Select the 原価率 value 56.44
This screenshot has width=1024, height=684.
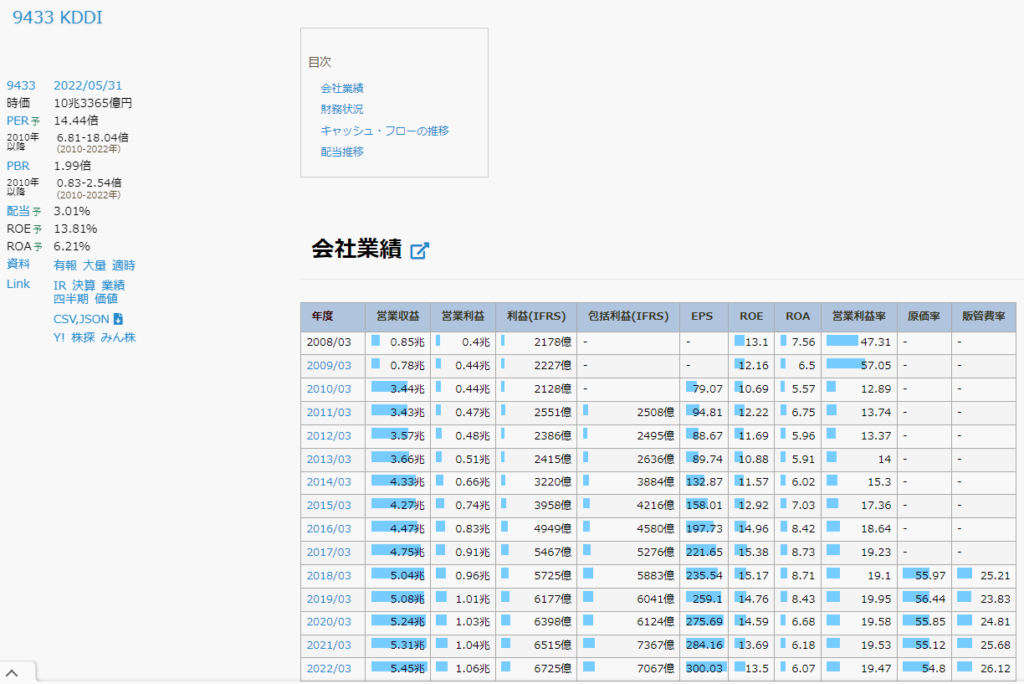click(x=930, y=599)
